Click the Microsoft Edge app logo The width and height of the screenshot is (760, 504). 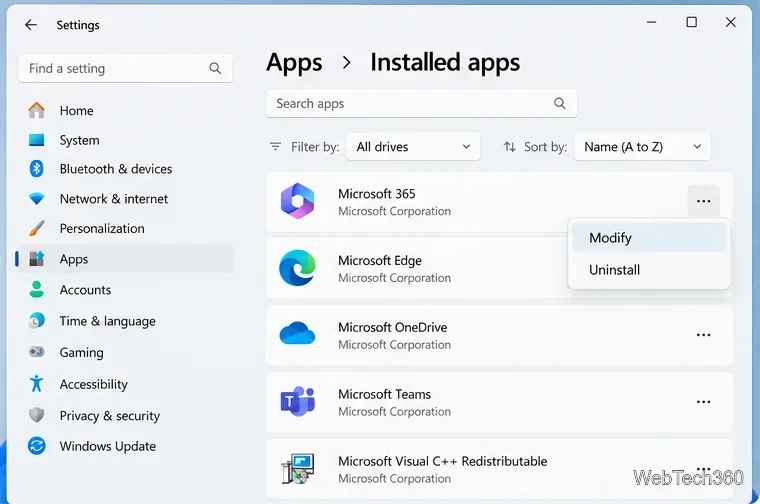coord(298,268)
